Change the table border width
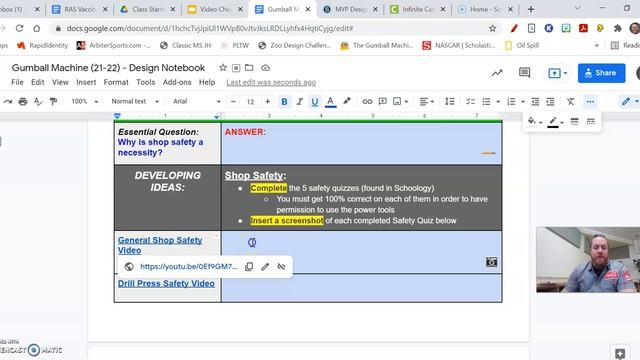The height and width of the screenshot is (360, 640). pyautogui.click(x=574, y=121)
